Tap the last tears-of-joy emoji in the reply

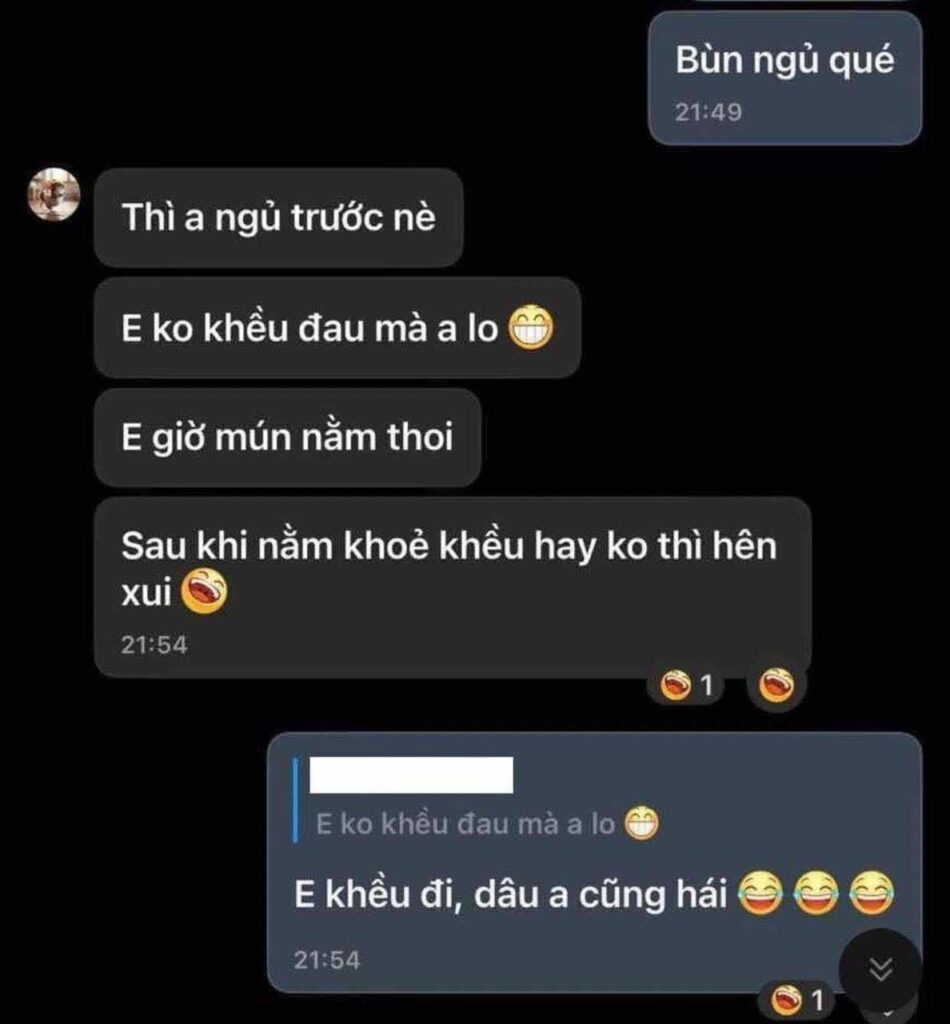click(872, 893)
